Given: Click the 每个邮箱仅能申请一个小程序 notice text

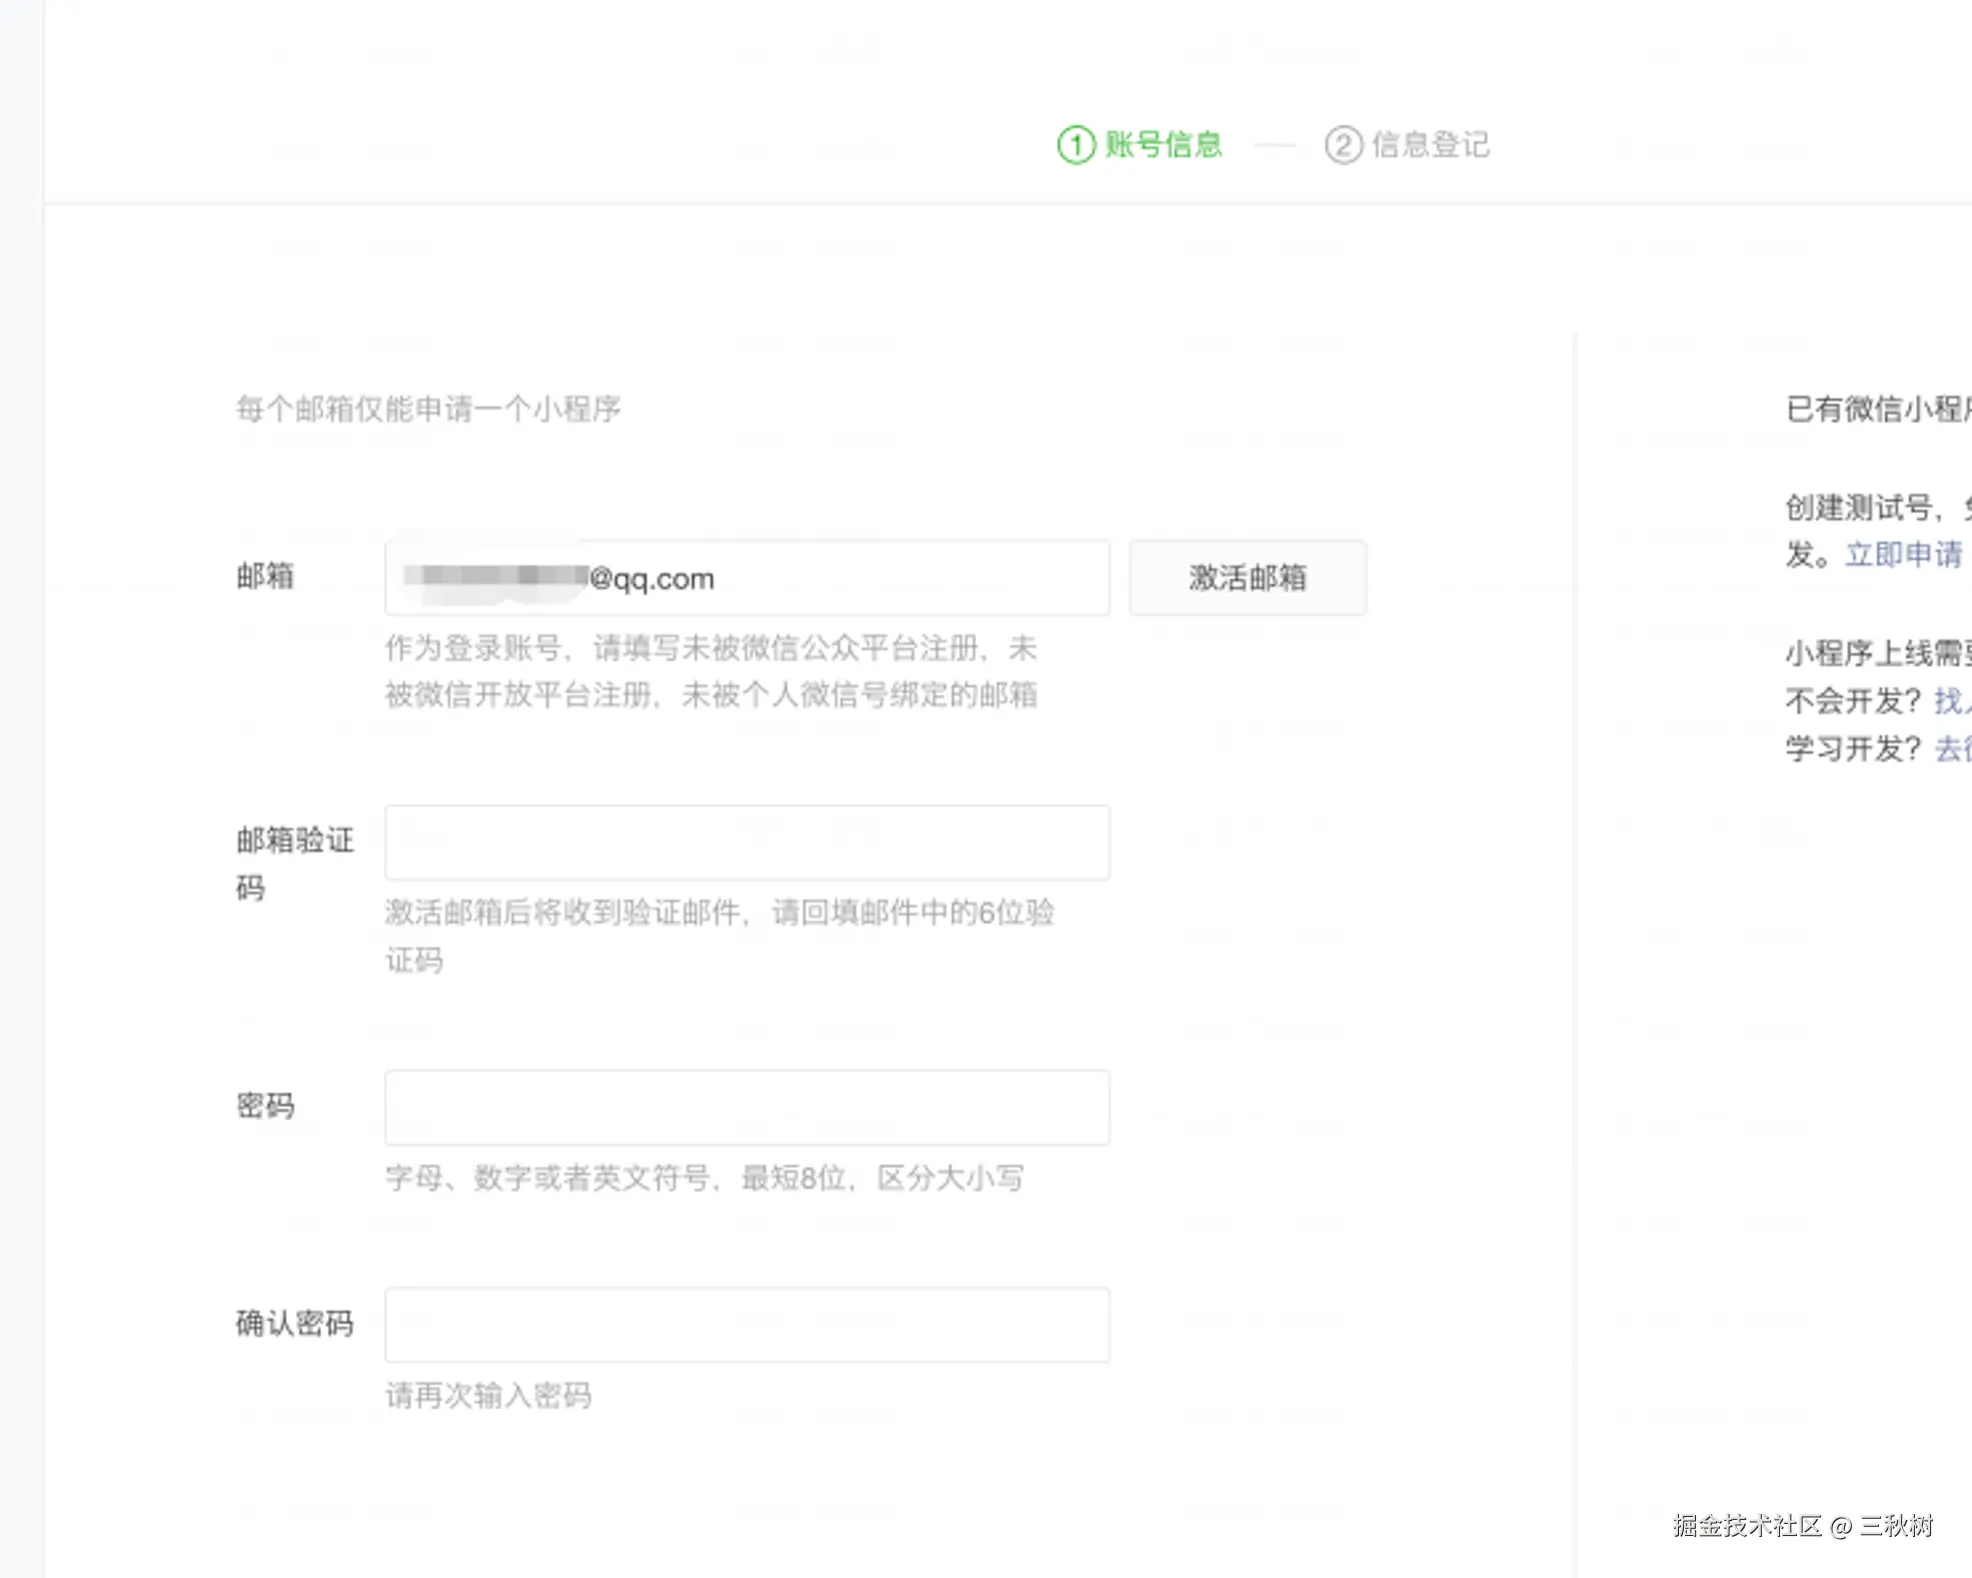Looking at the screenshot, I should pos(428,408).
